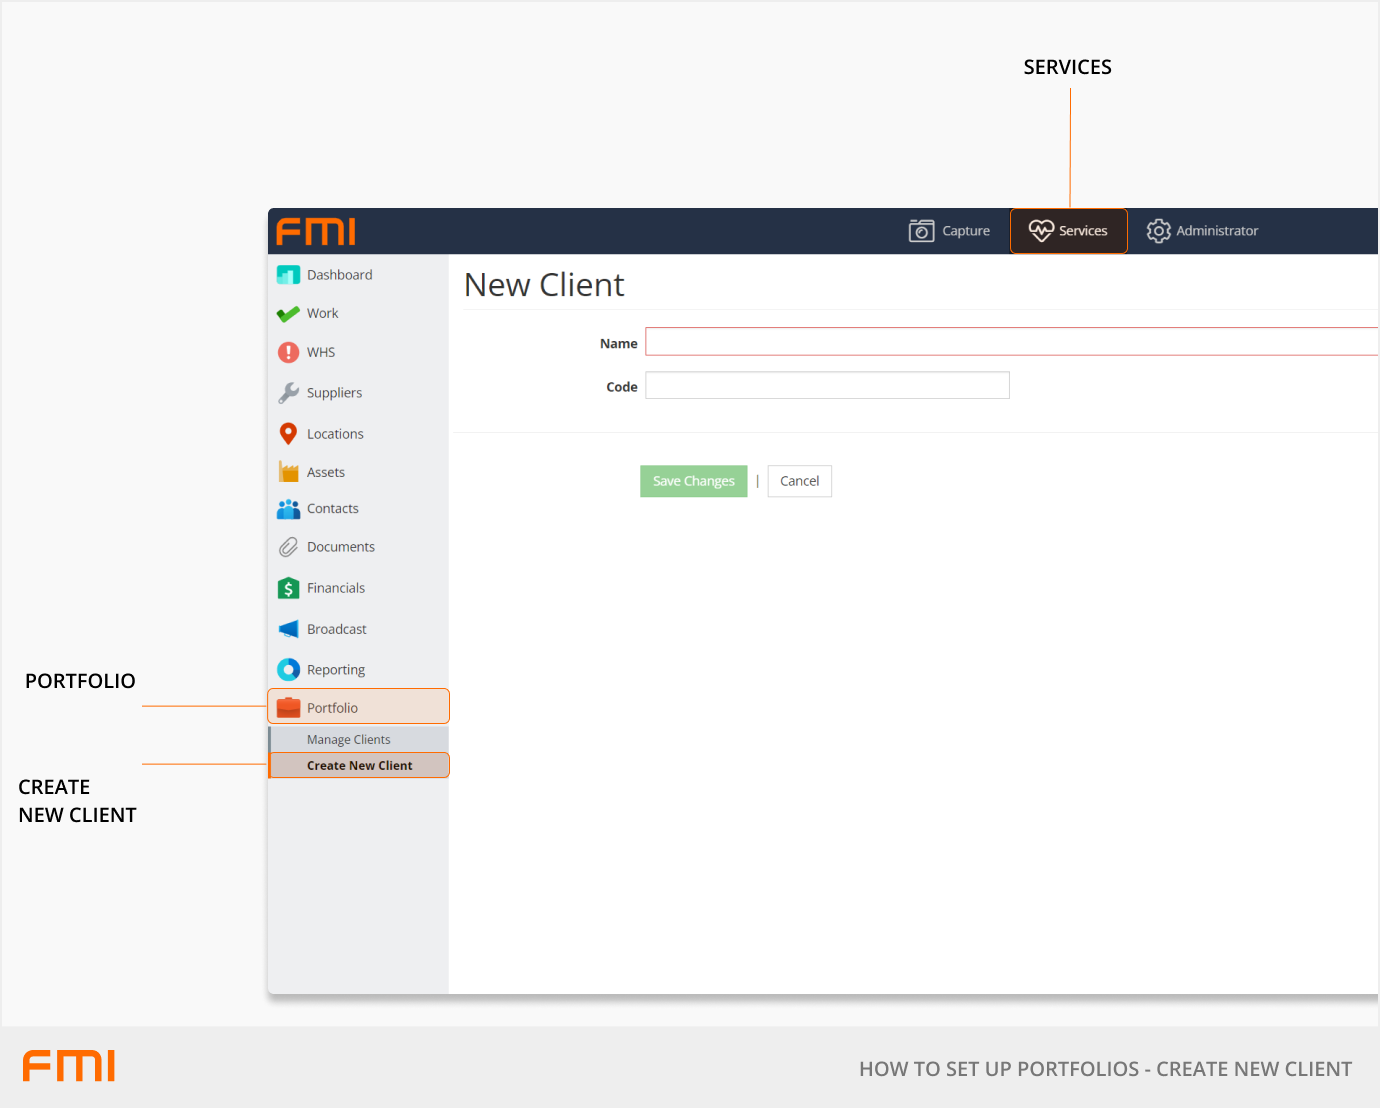Viewport: 1380px width, 1108px height.
Task: Select the WHS red alert icon
Action: [288, 352]
